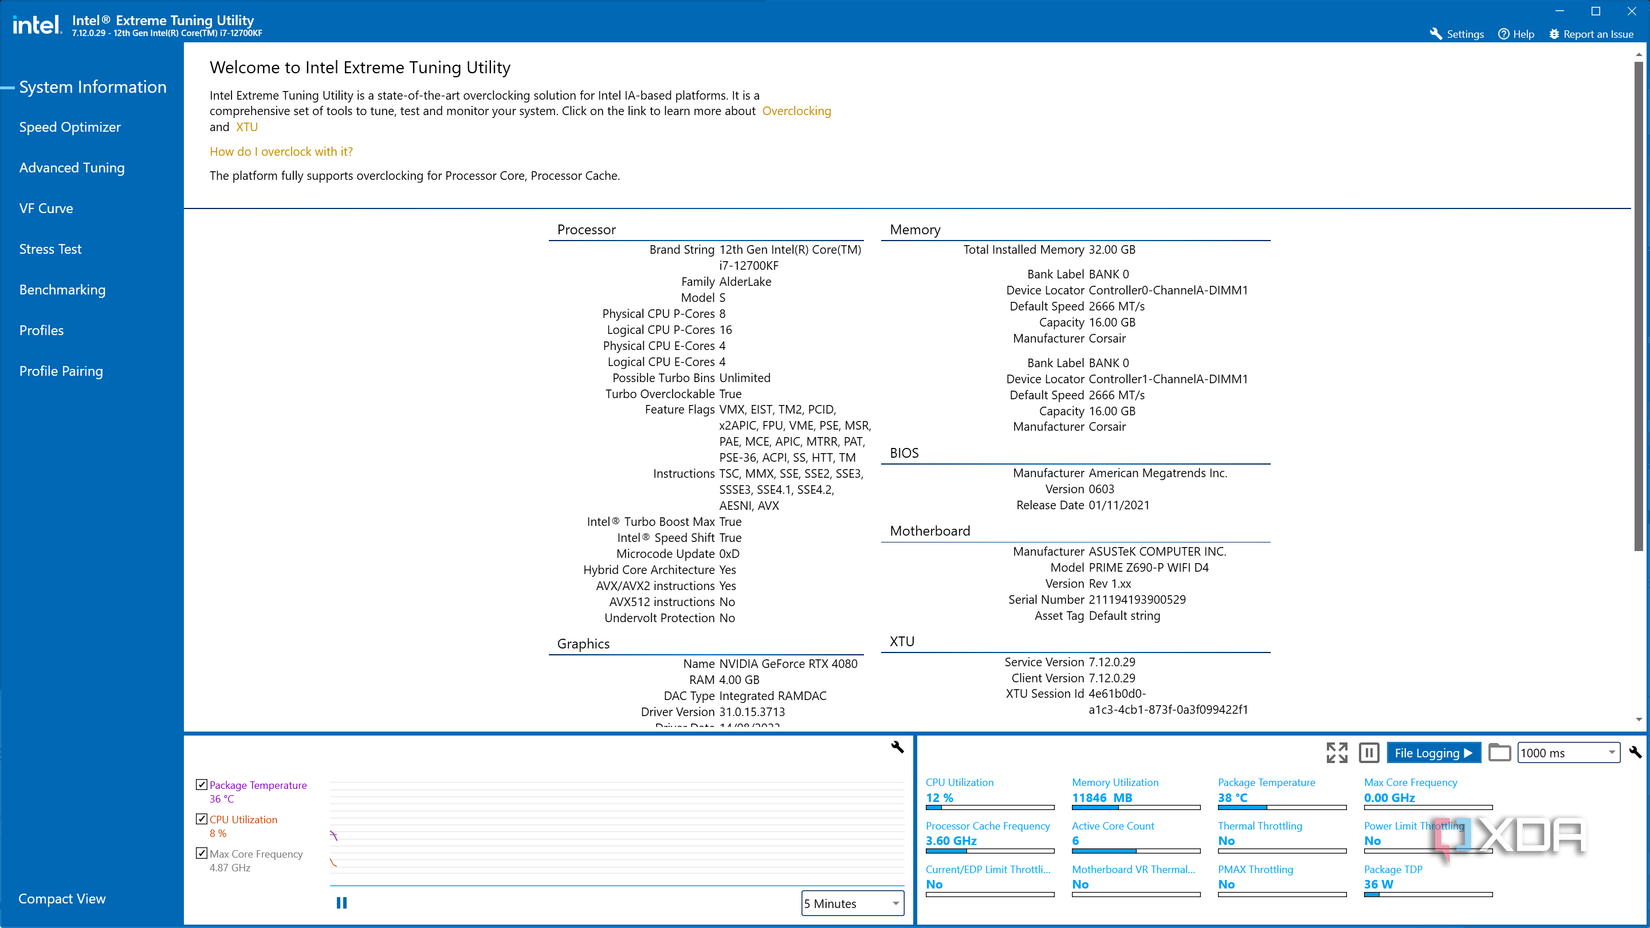Uncheck the Package Temperature graph series

click(200, 785)
